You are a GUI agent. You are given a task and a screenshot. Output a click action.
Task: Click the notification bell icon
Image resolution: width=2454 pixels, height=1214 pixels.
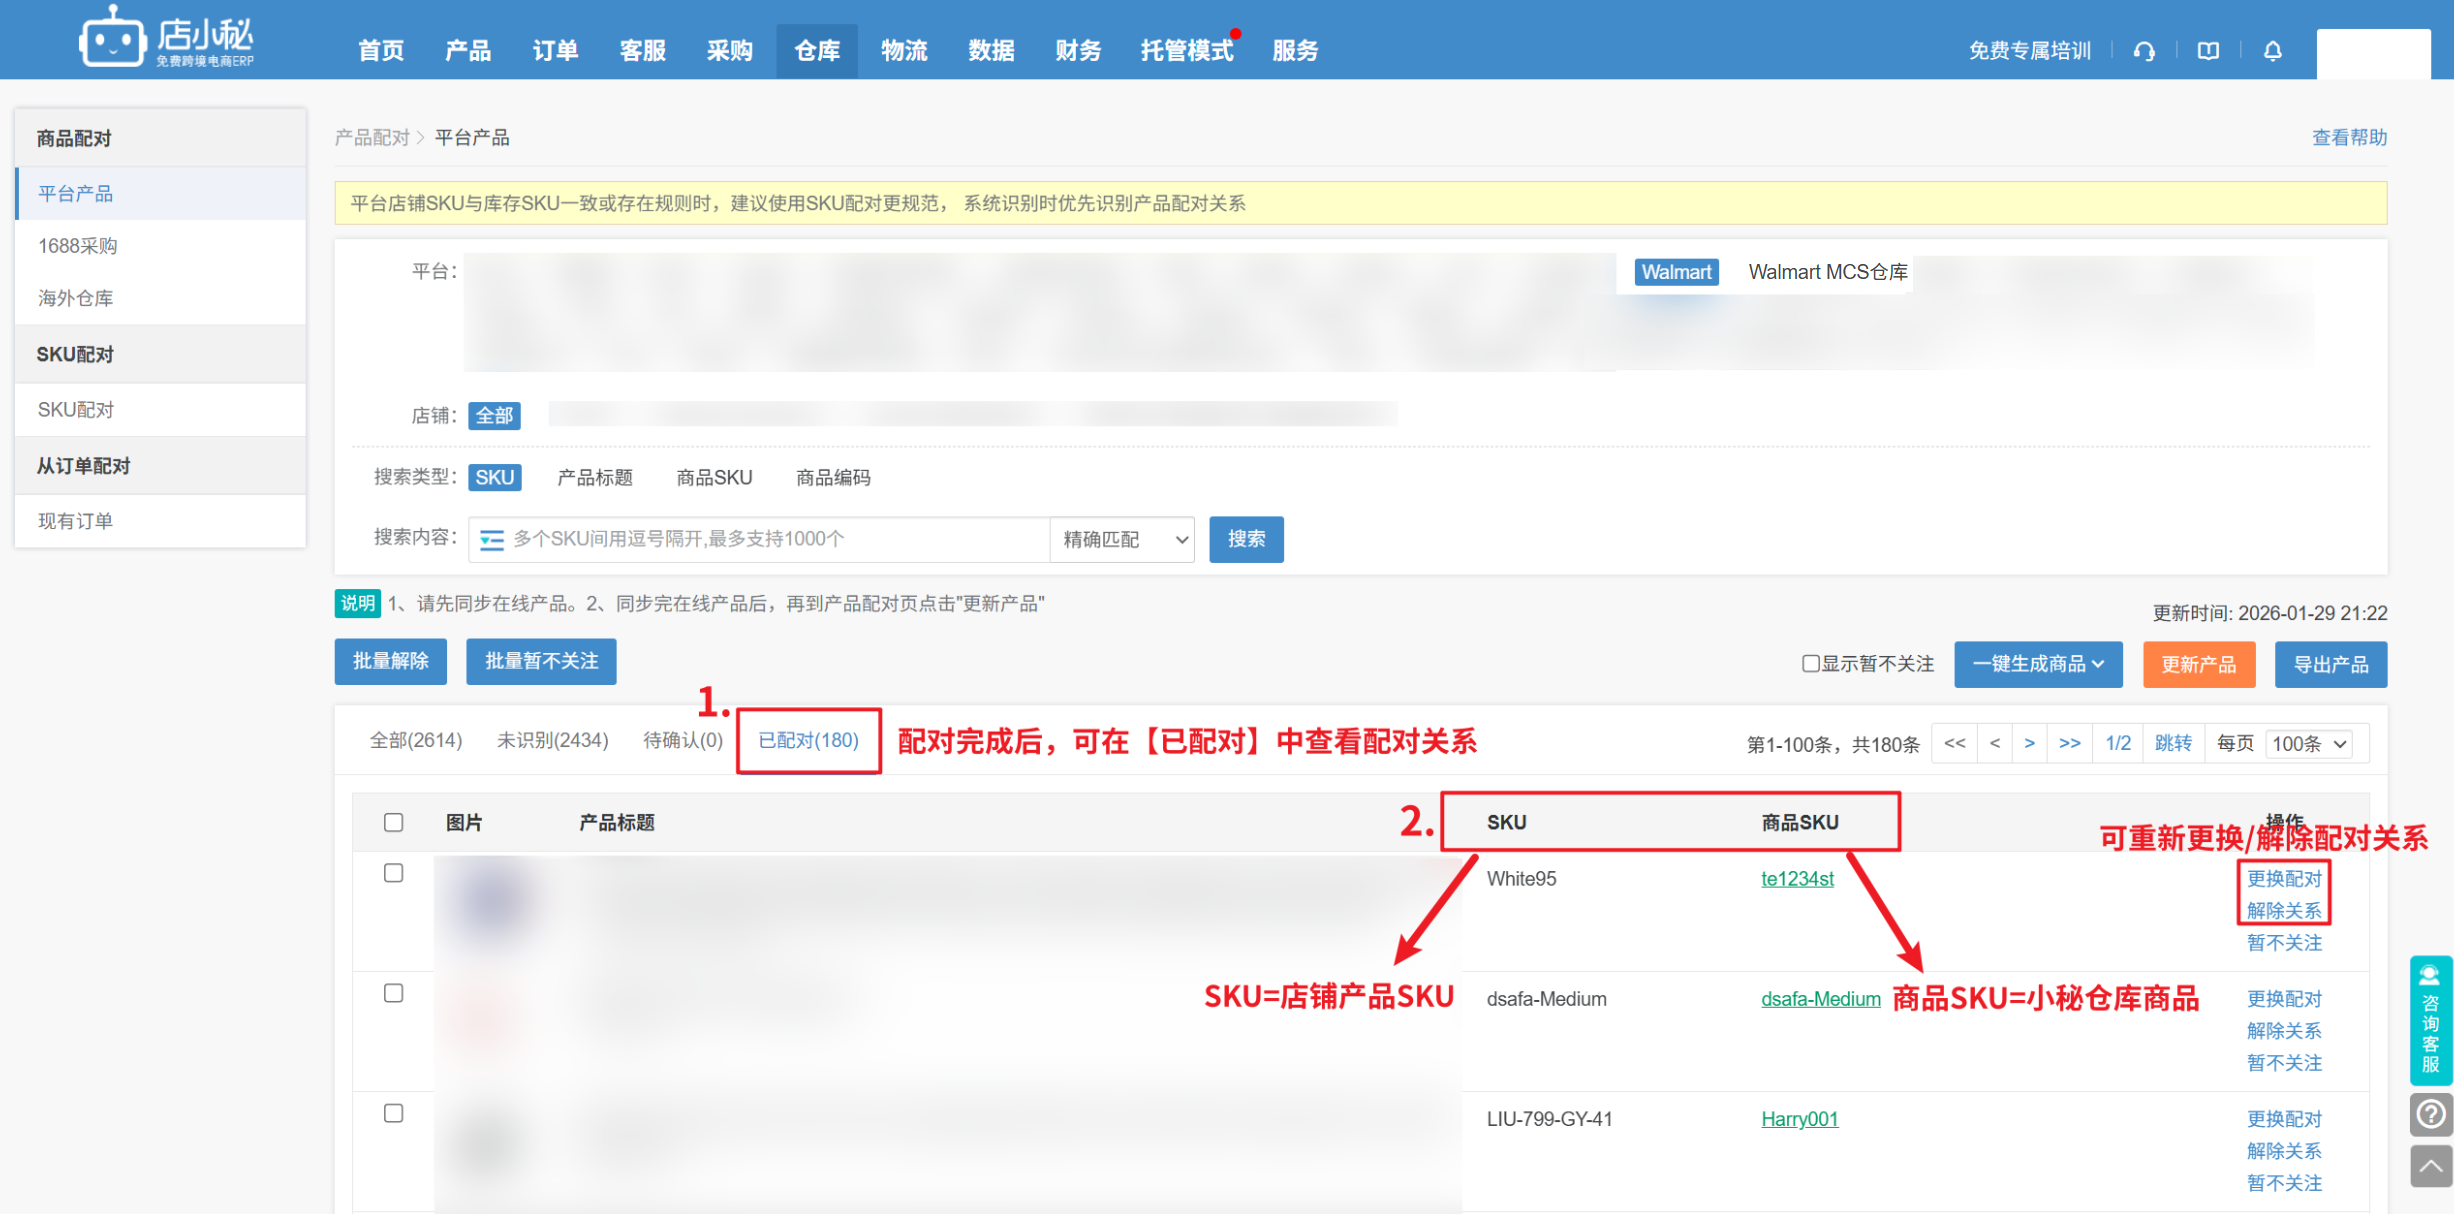coord(2273,51)
